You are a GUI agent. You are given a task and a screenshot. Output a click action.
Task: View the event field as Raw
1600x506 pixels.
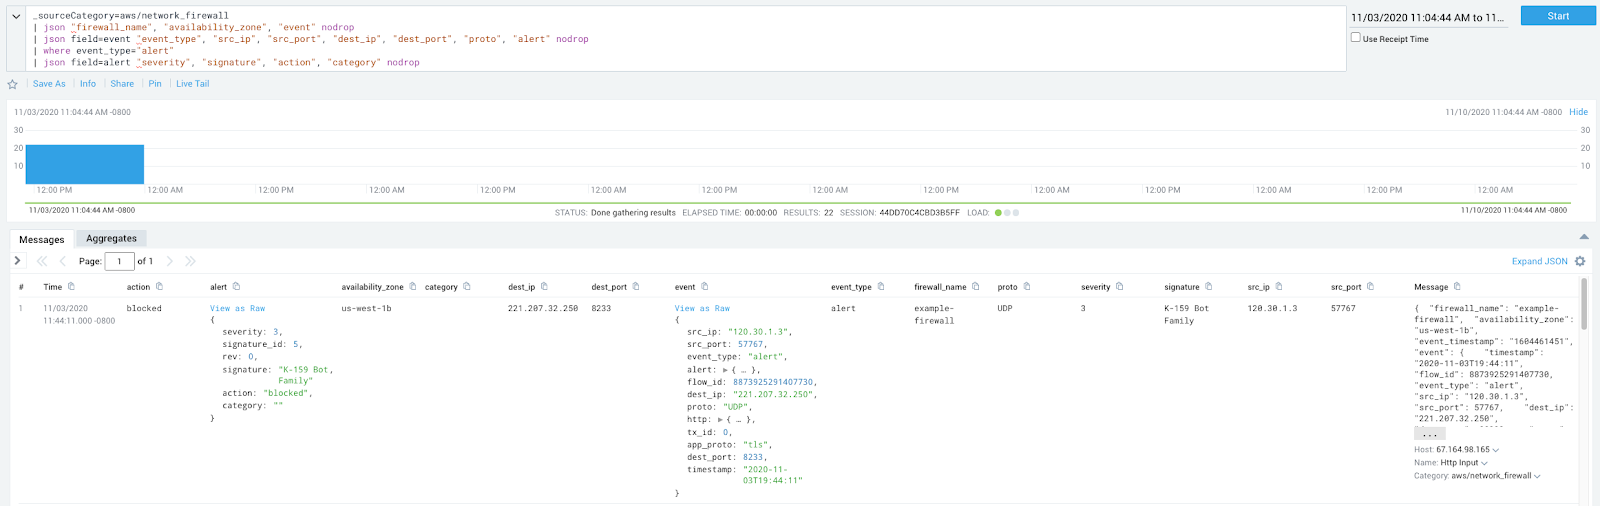pyautogui.click(x=703, y=309)
